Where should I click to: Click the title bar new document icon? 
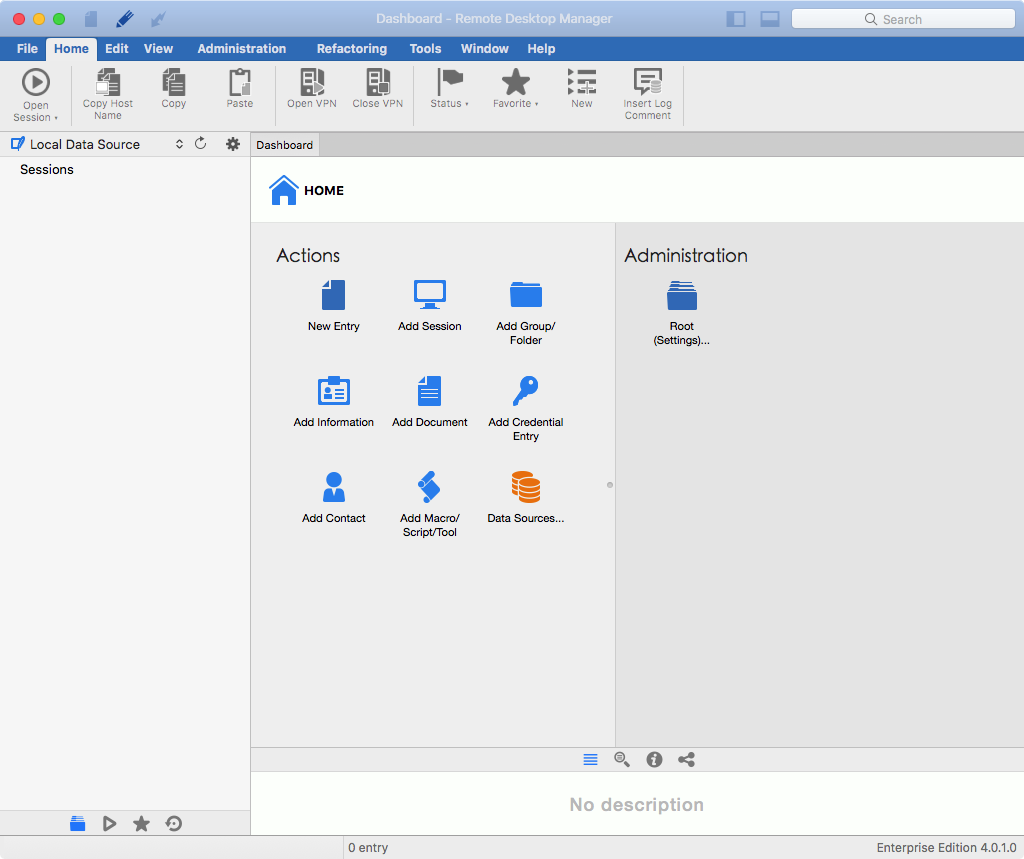[x=91, y=19]
